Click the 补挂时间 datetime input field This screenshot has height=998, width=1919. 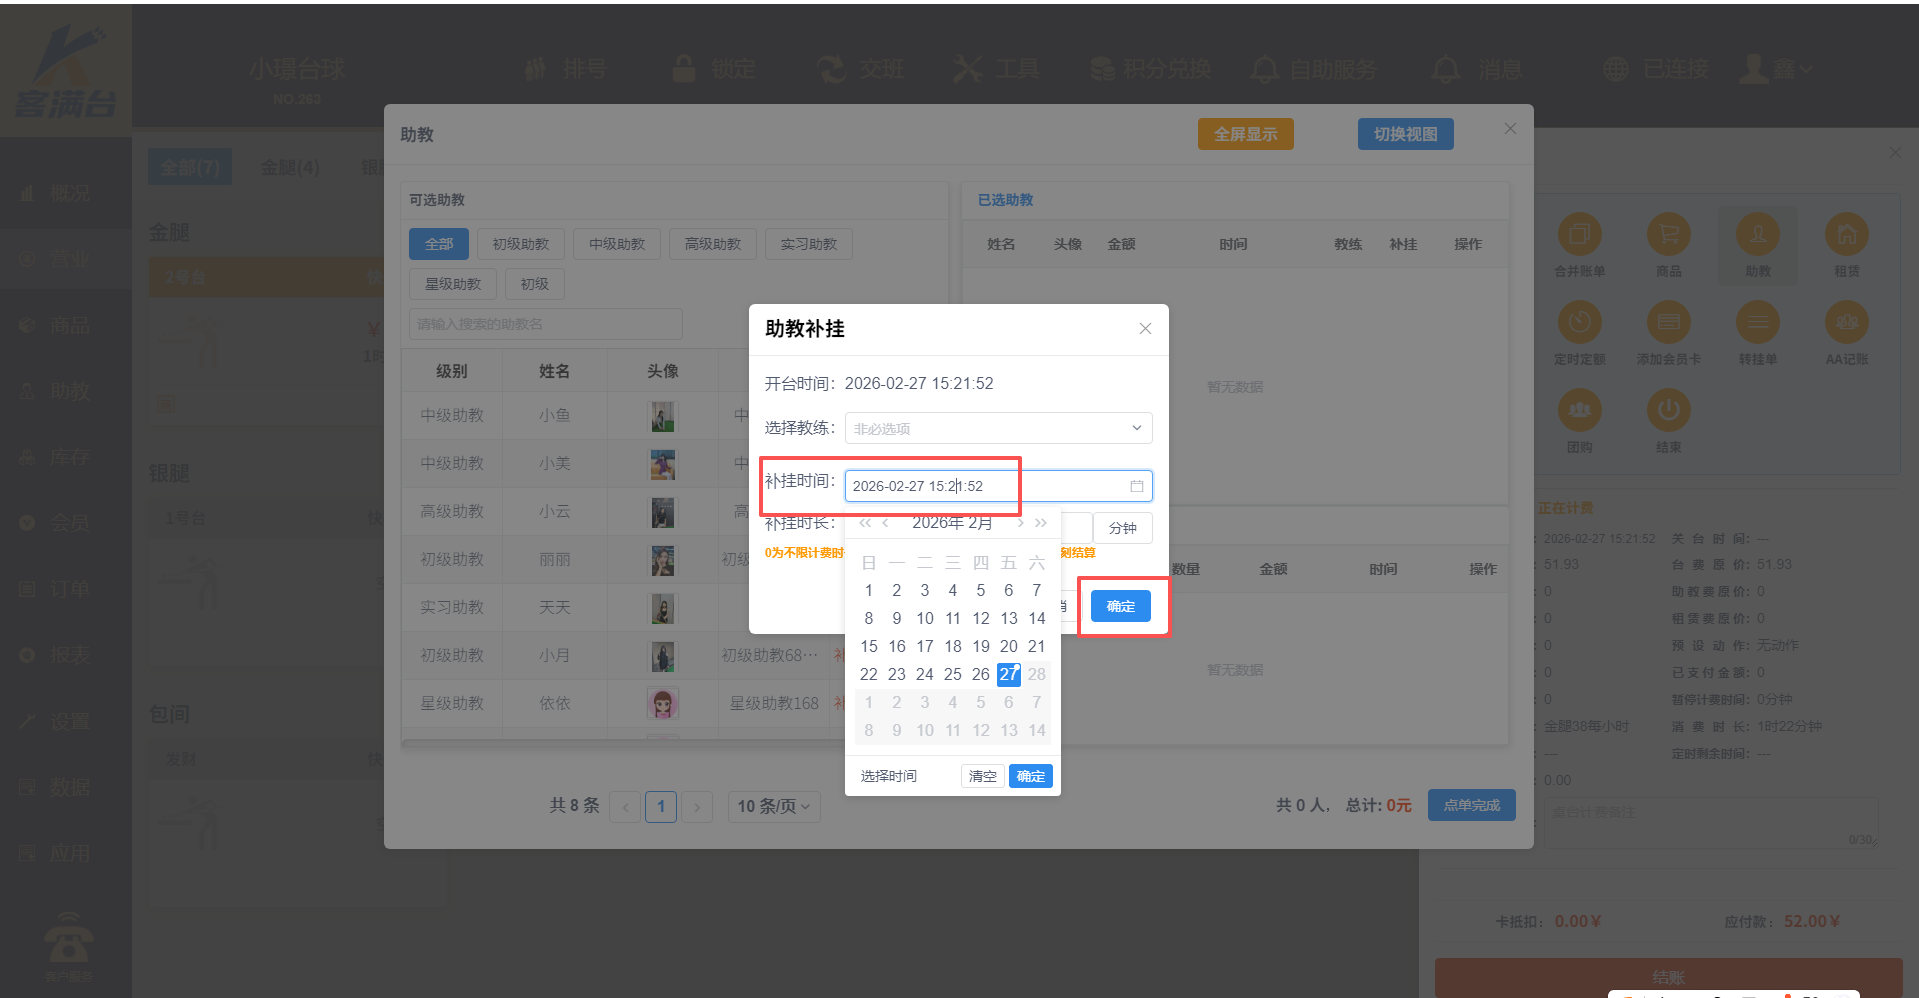pyautogui.click(x=985, y=486)
